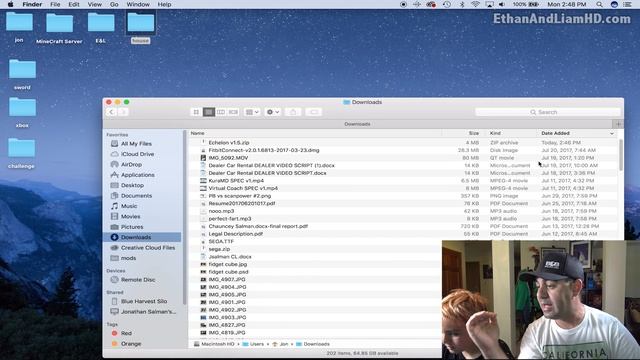Go forward with the Finder forward arrow
Image resolution: width=640 pixels, height=360 pixels.
point(123,112)
